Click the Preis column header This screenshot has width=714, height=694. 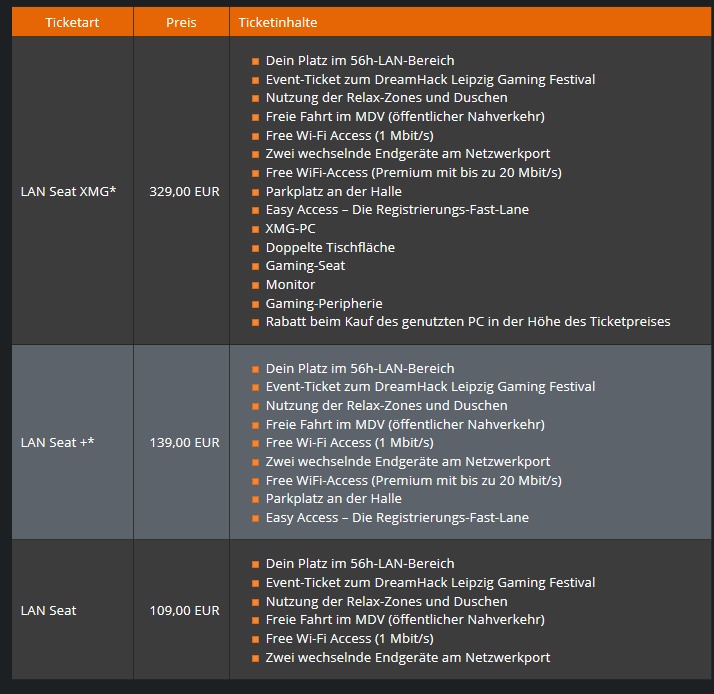coord(181,22)
